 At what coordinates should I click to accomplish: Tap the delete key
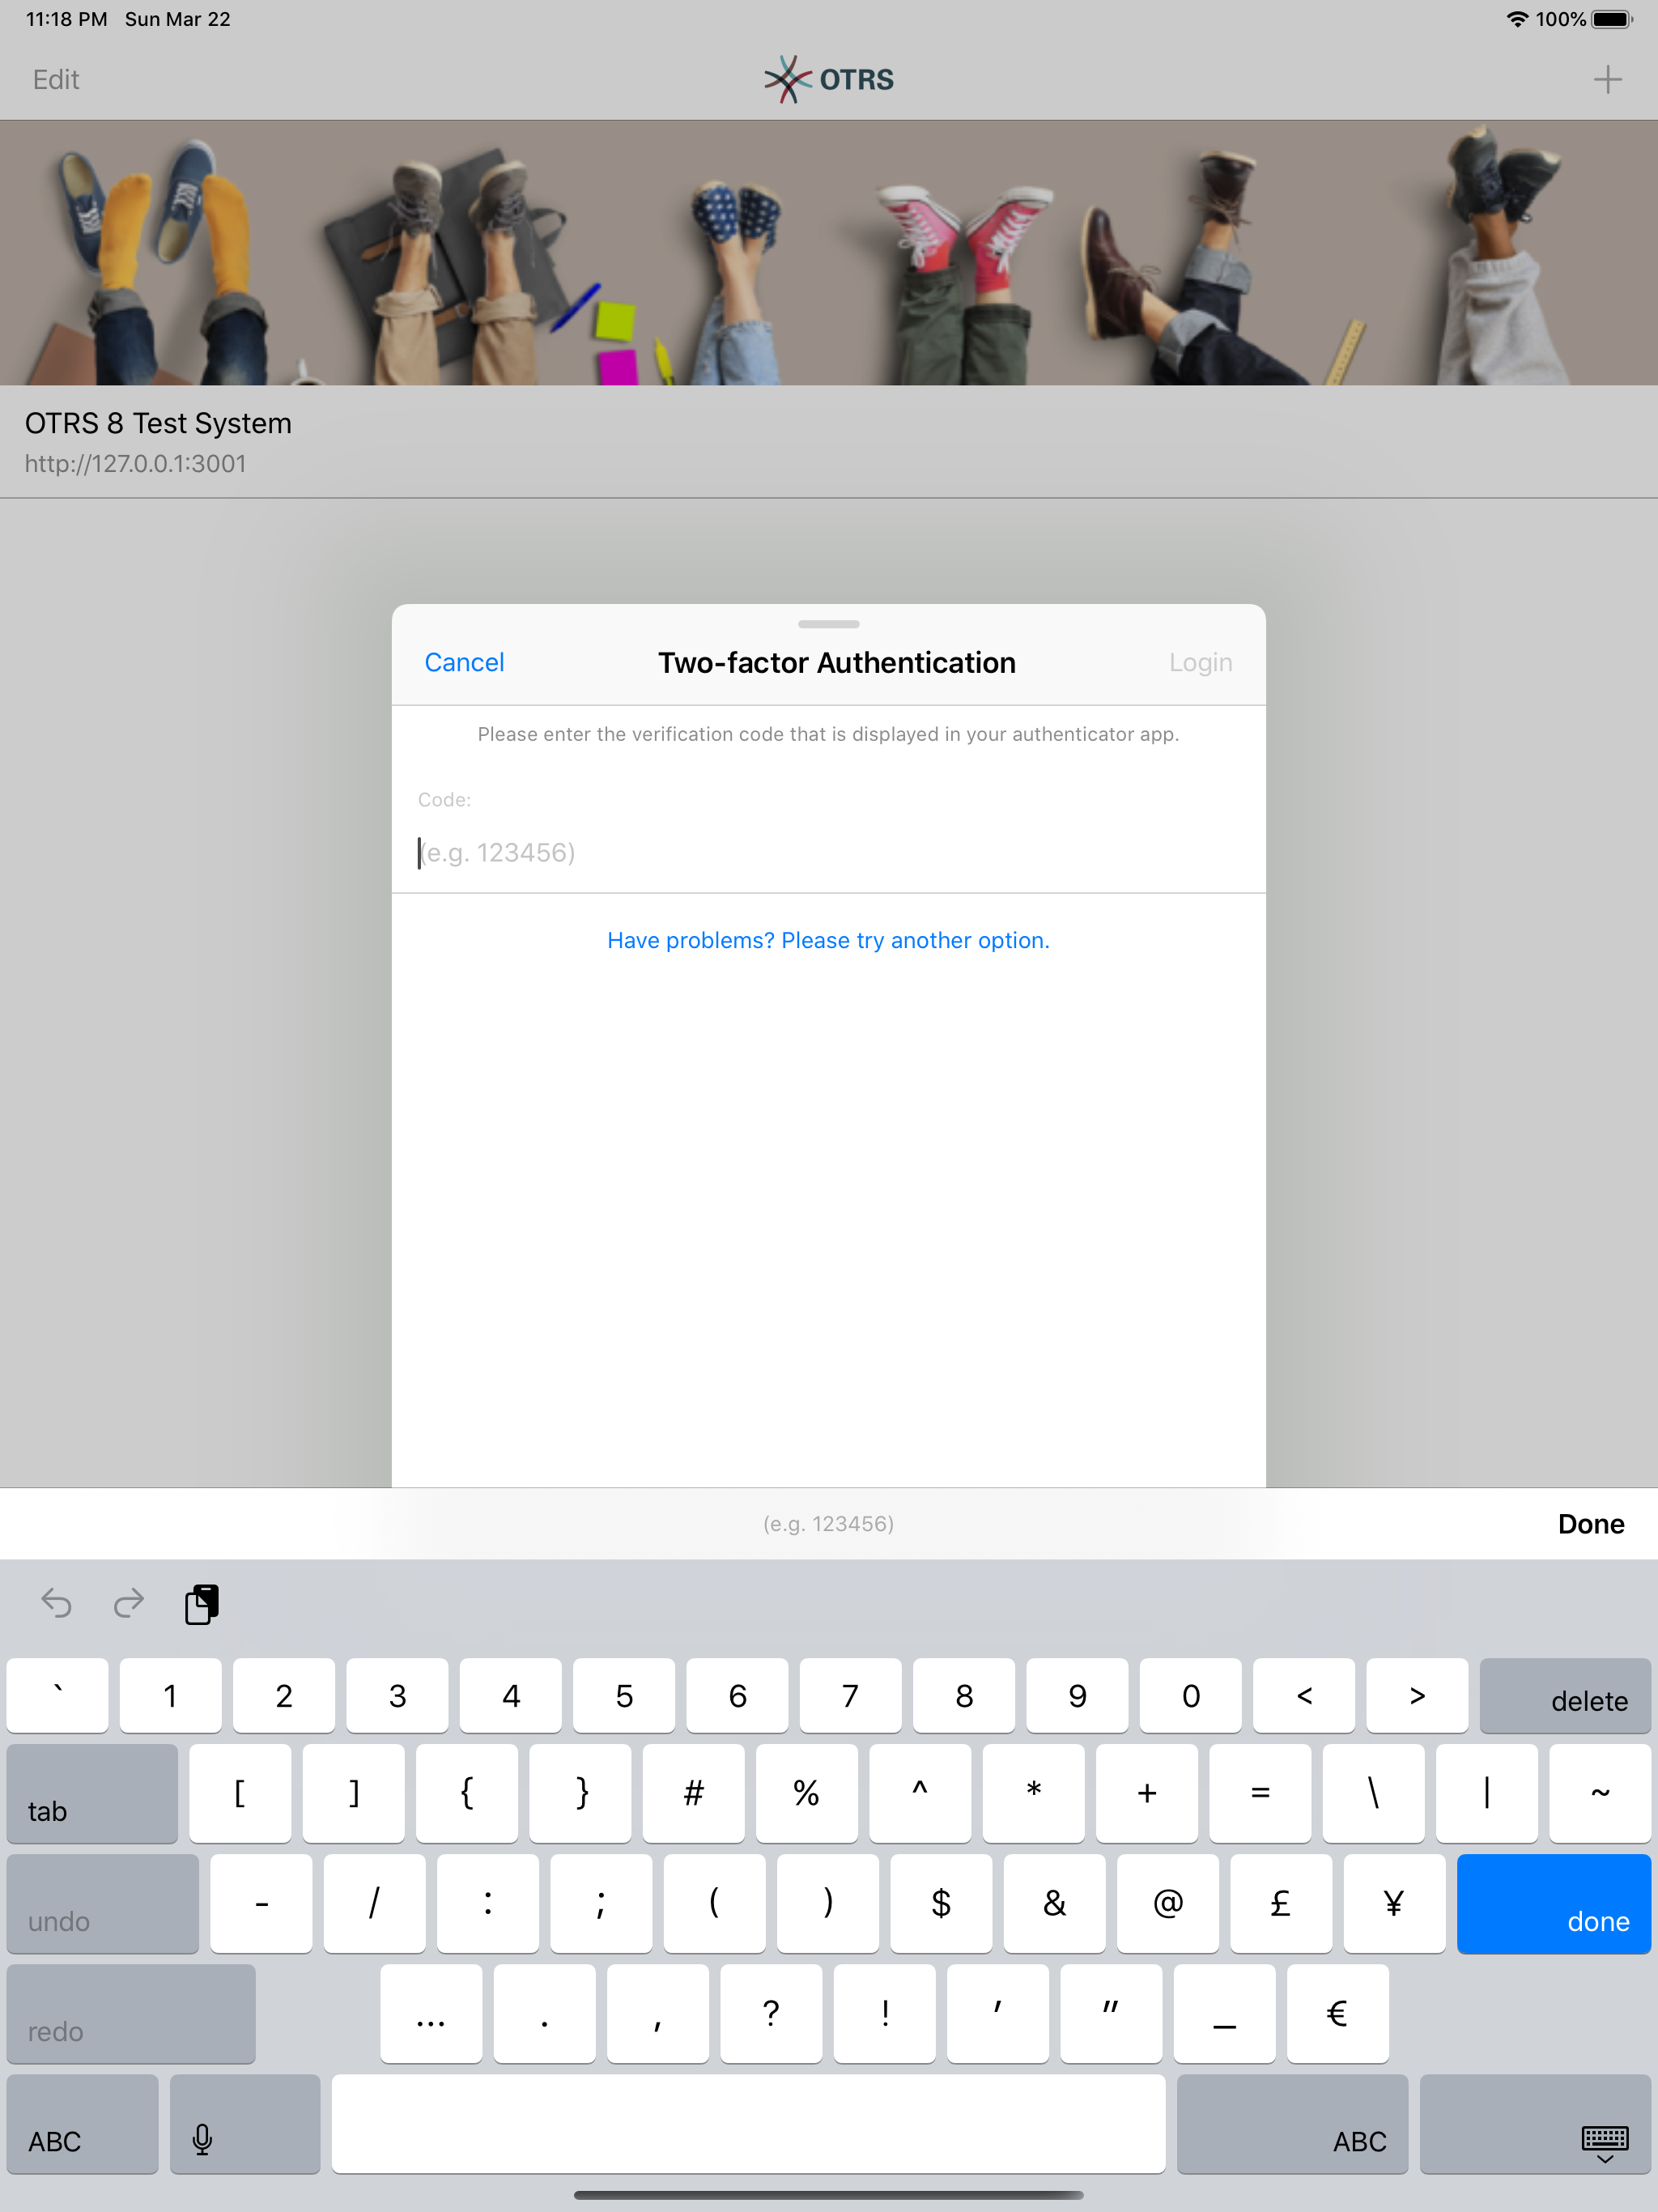point(1565,1696)
